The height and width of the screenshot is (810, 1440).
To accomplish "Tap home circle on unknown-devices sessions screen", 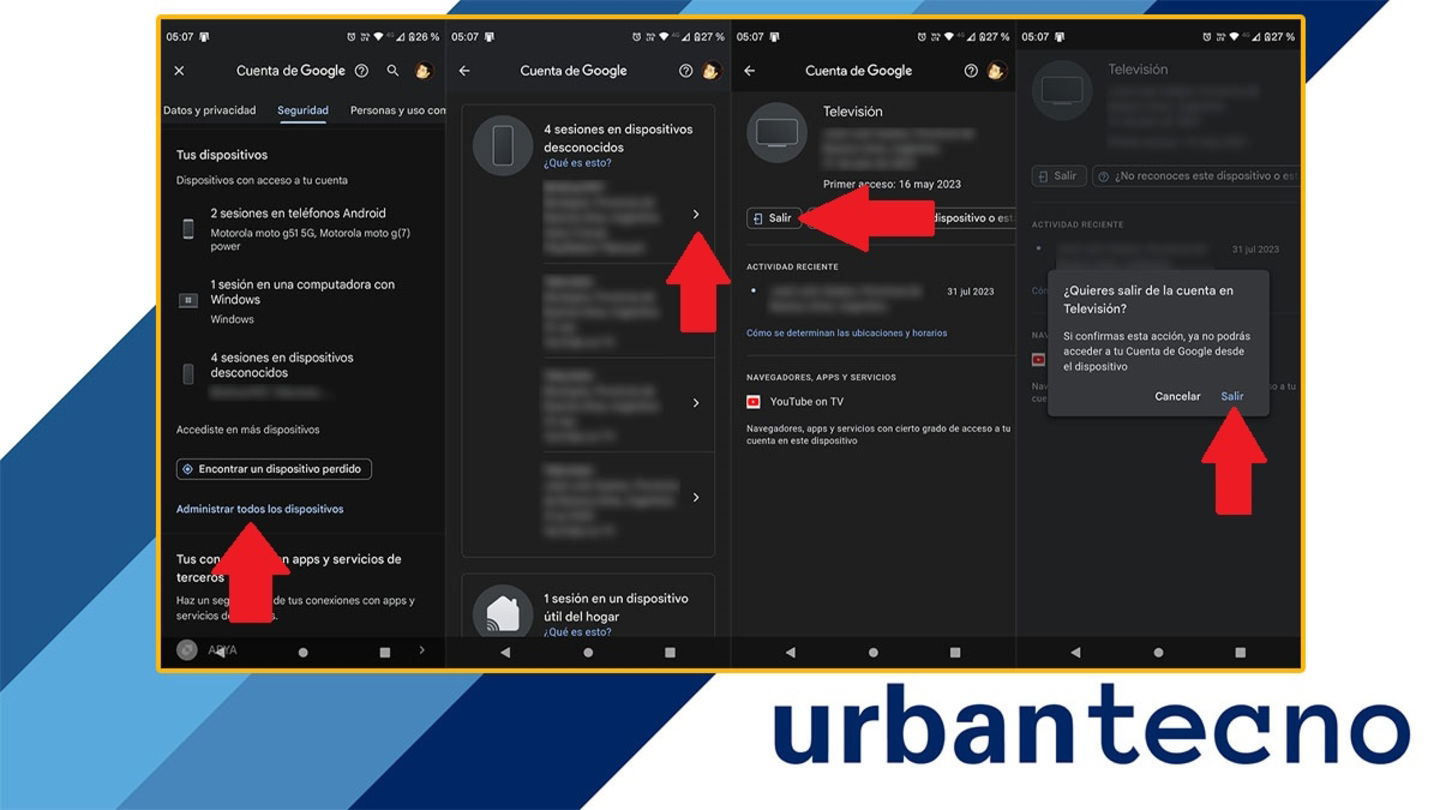I will point(588,652).
